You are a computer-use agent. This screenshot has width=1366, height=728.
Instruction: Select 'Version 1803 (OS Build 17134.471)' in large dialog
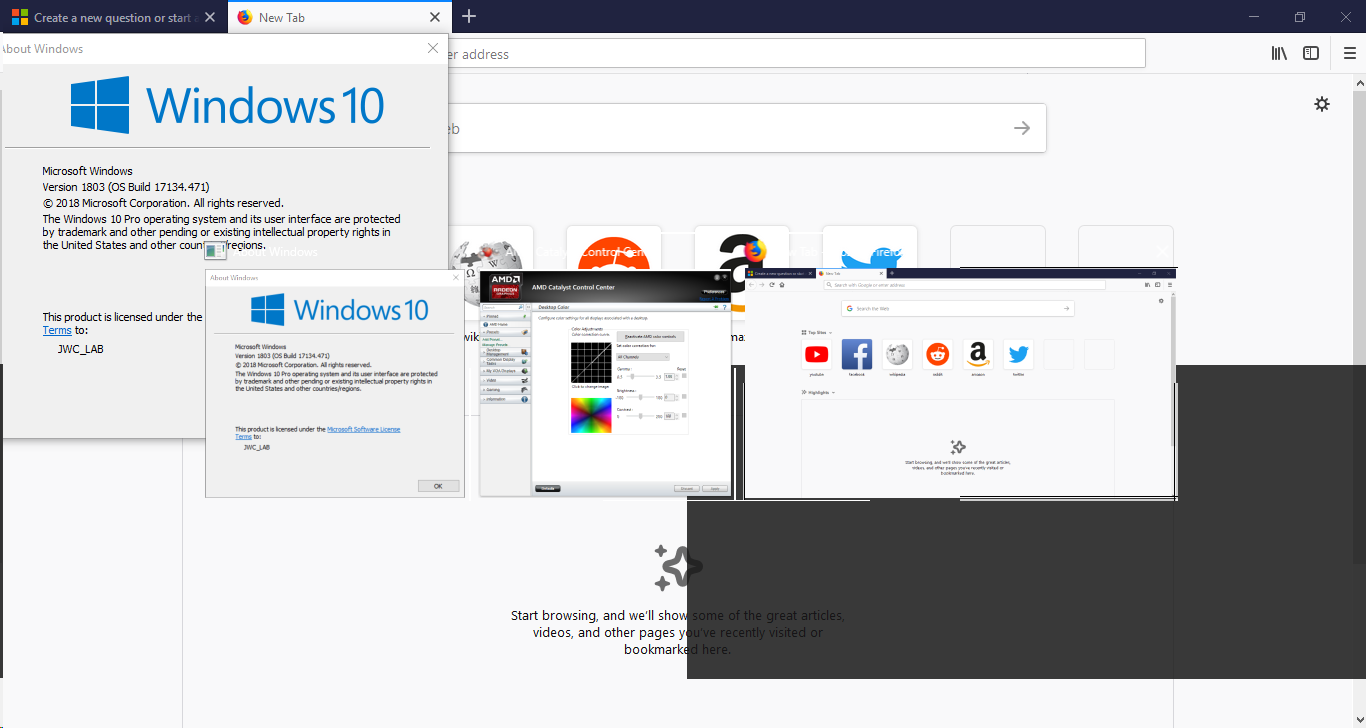(126, 186)
